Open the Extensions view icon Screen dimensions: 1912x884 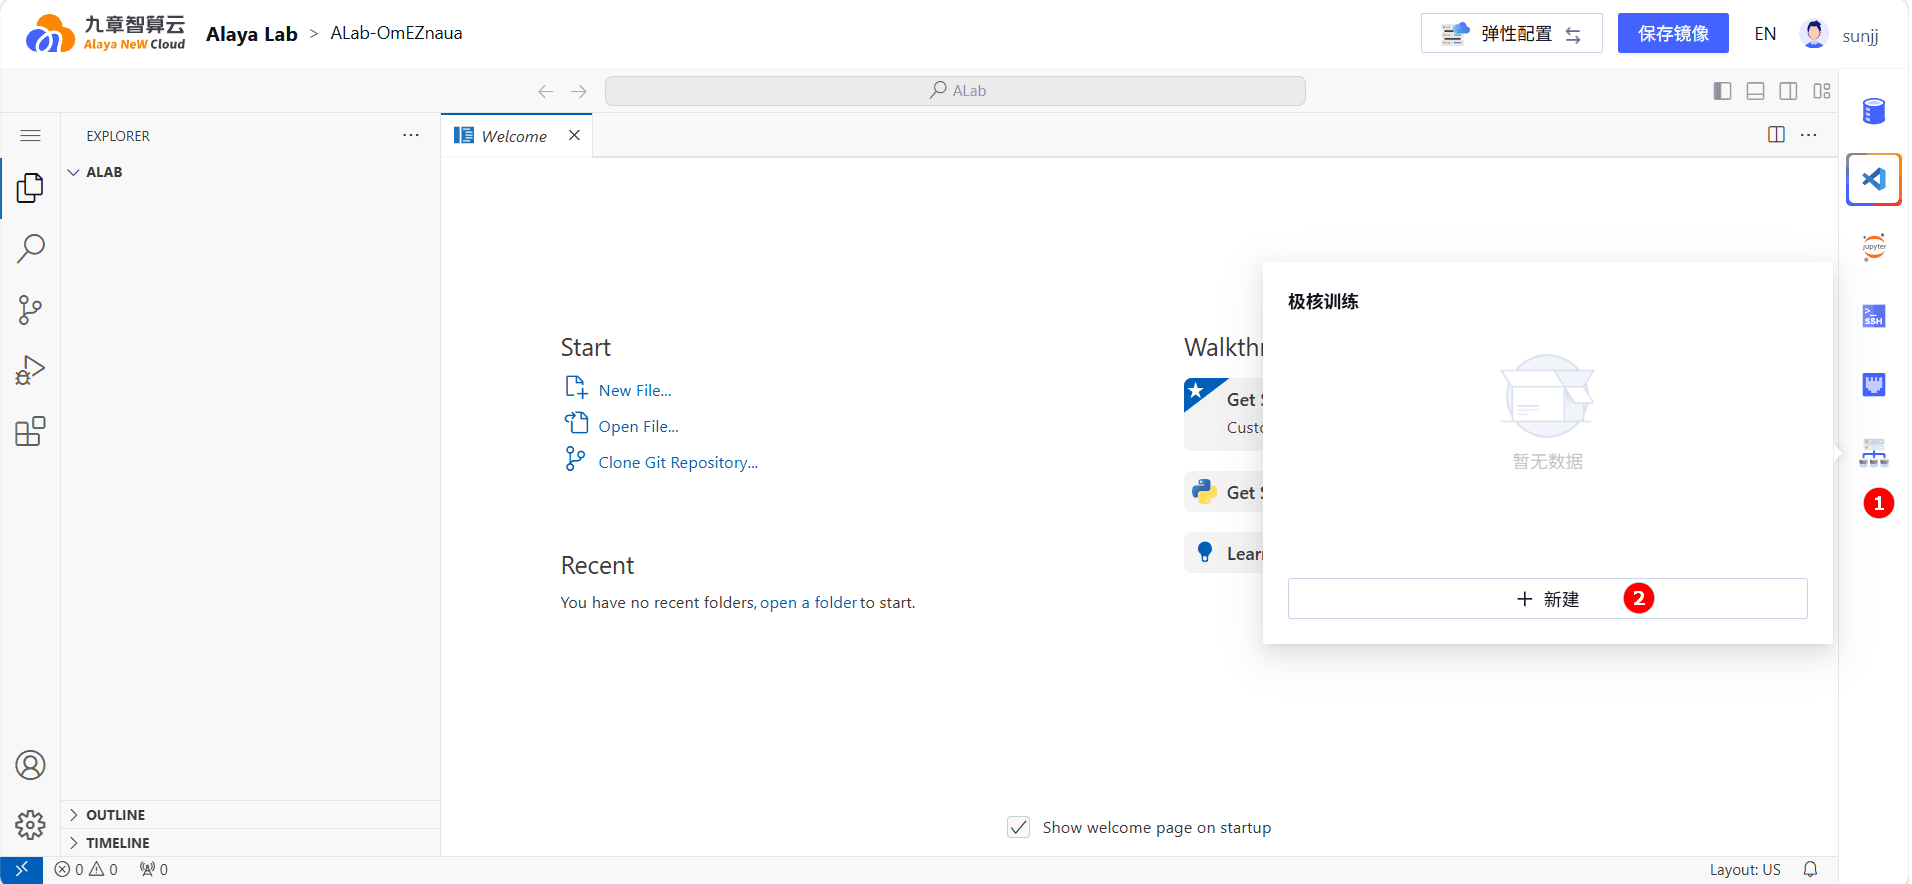pyautogui.click(x=30, y=432)
